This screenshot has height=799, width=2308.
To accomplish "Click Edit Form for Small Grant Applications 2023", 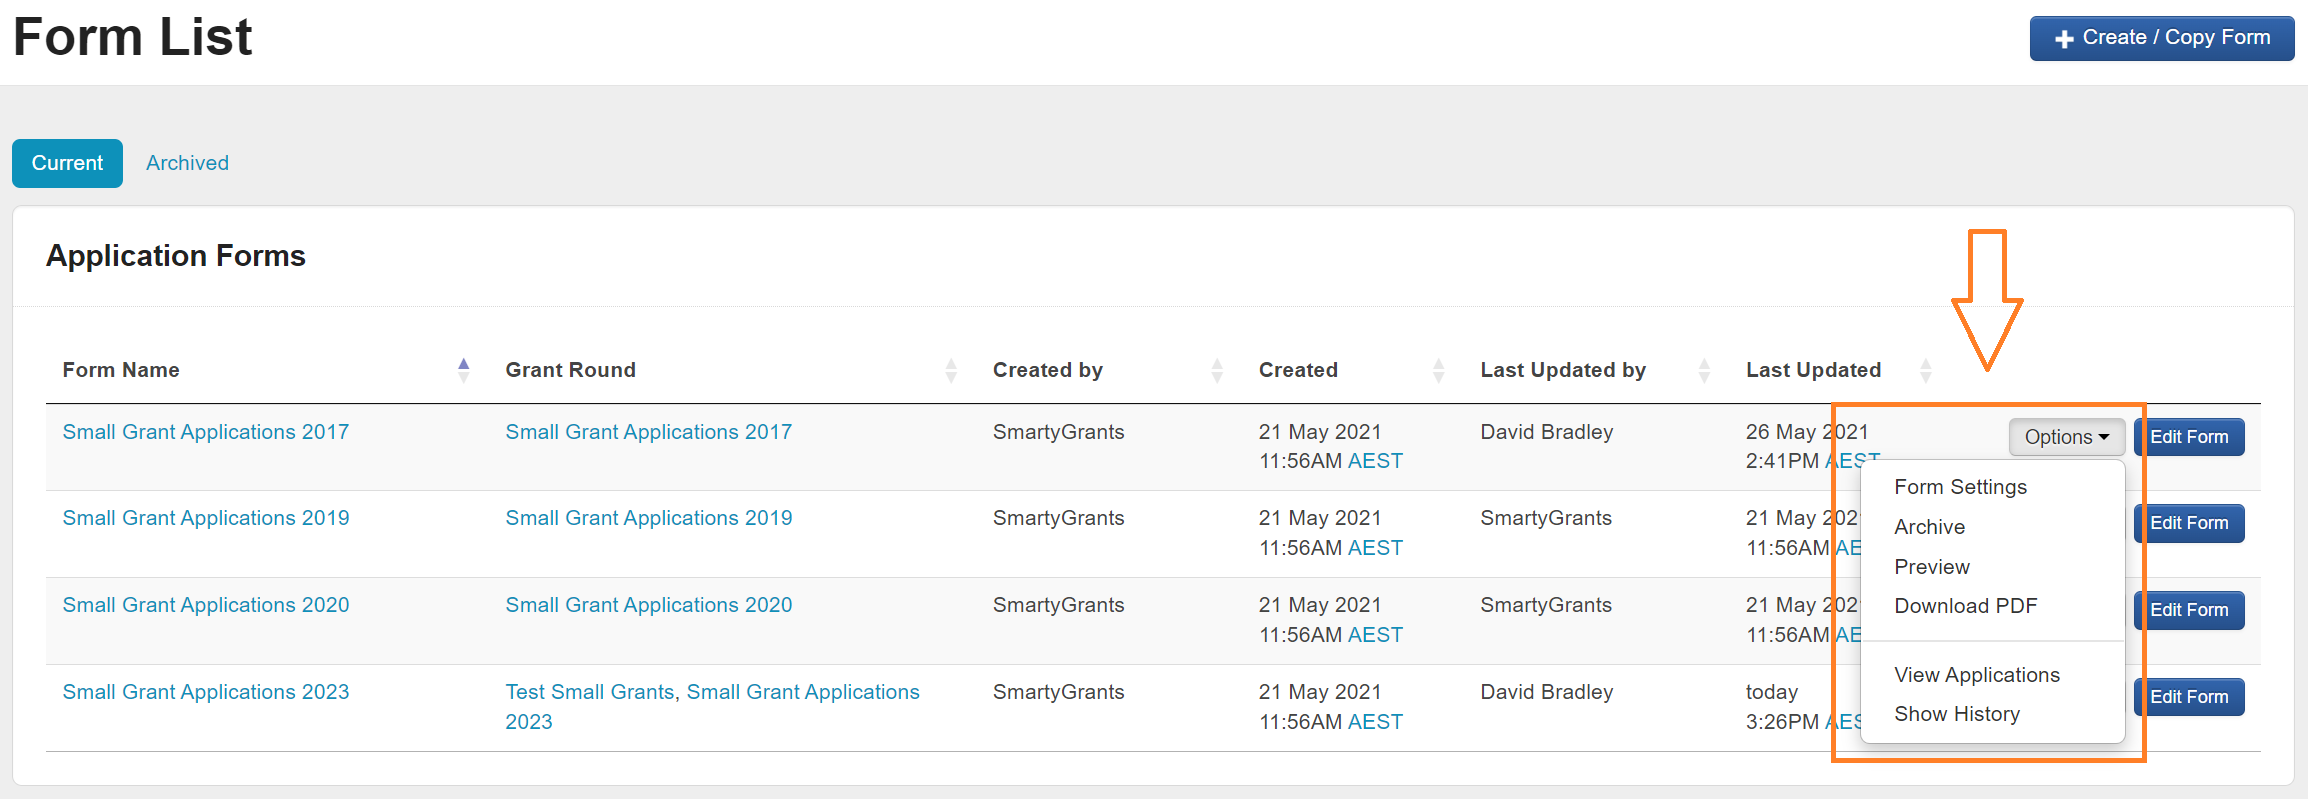I will point(2189,697).
